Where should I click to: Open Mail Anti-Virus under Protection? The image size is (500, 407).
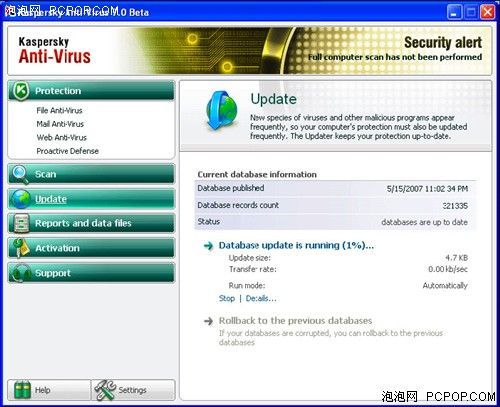60,124
